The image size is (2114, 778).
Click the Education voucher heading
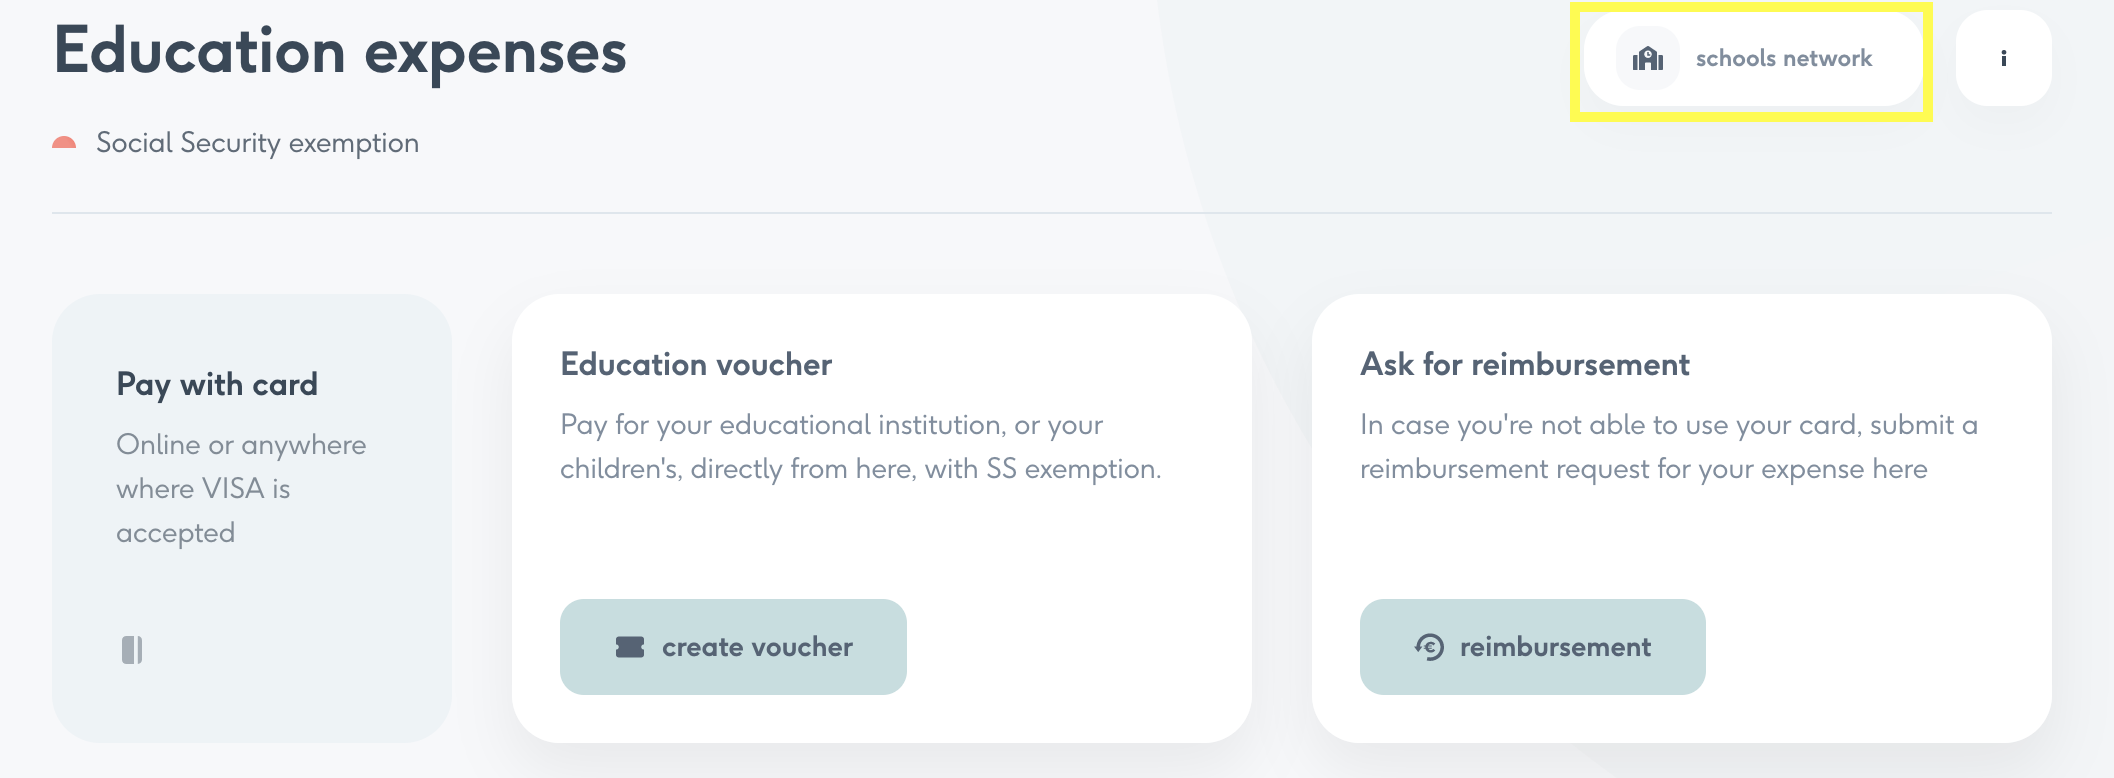(696, 364)
